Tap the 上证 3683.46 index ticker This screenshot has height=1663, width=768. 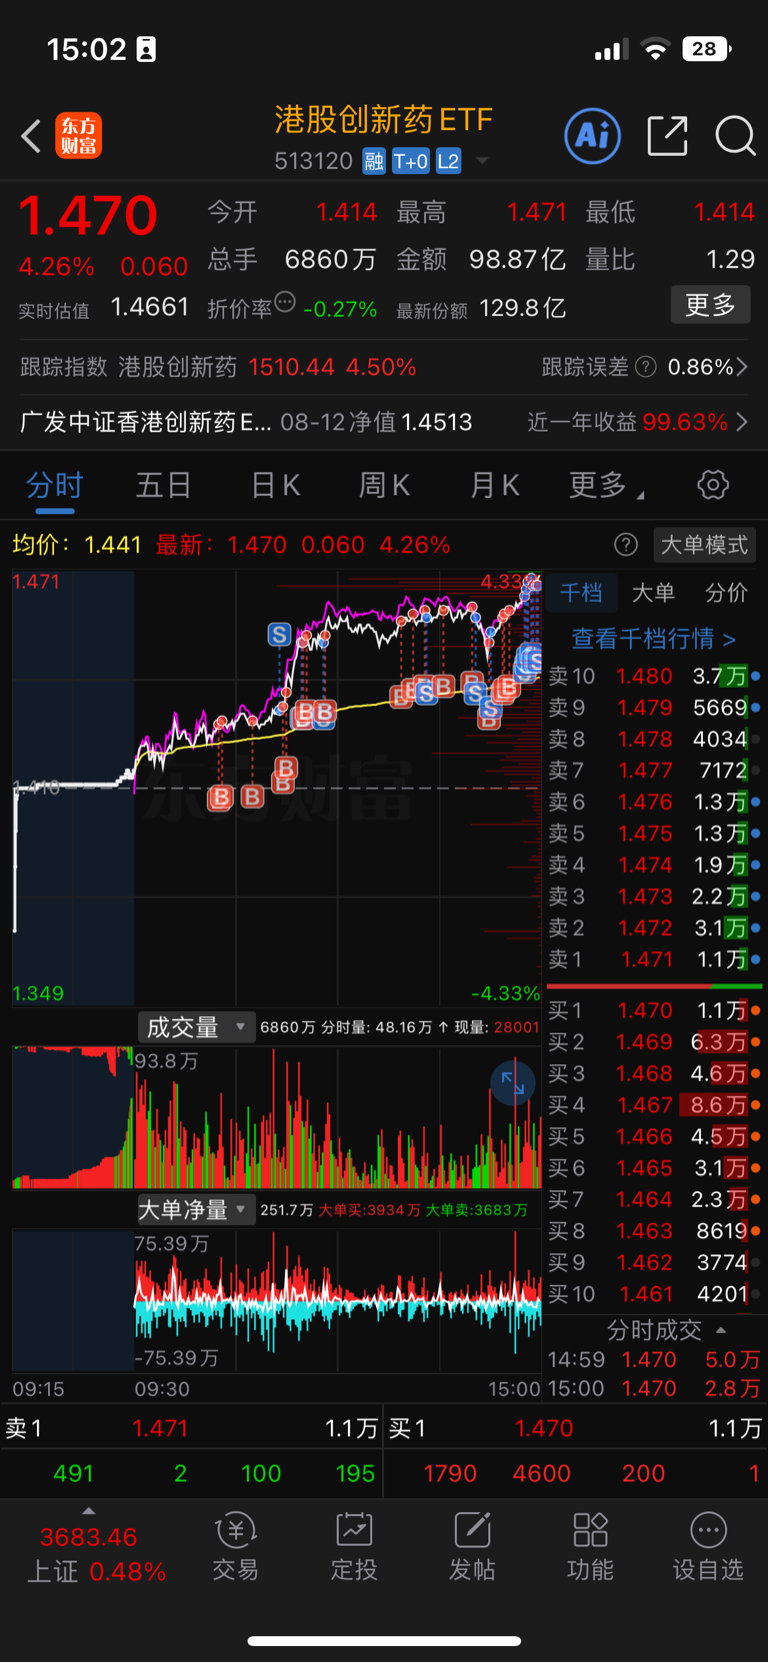96,1555
